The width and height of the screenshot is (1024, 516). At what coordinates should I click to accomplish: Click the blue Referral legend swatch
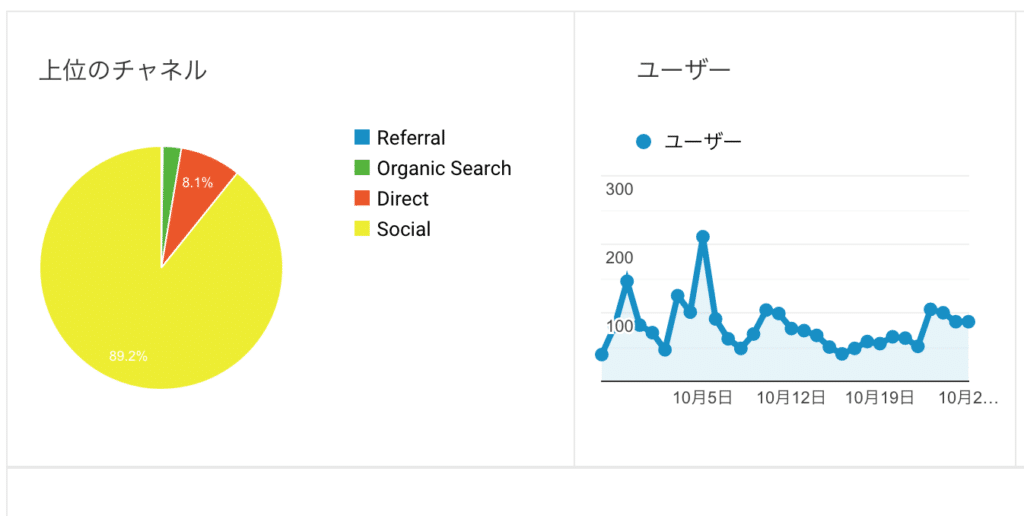[362, 137]
